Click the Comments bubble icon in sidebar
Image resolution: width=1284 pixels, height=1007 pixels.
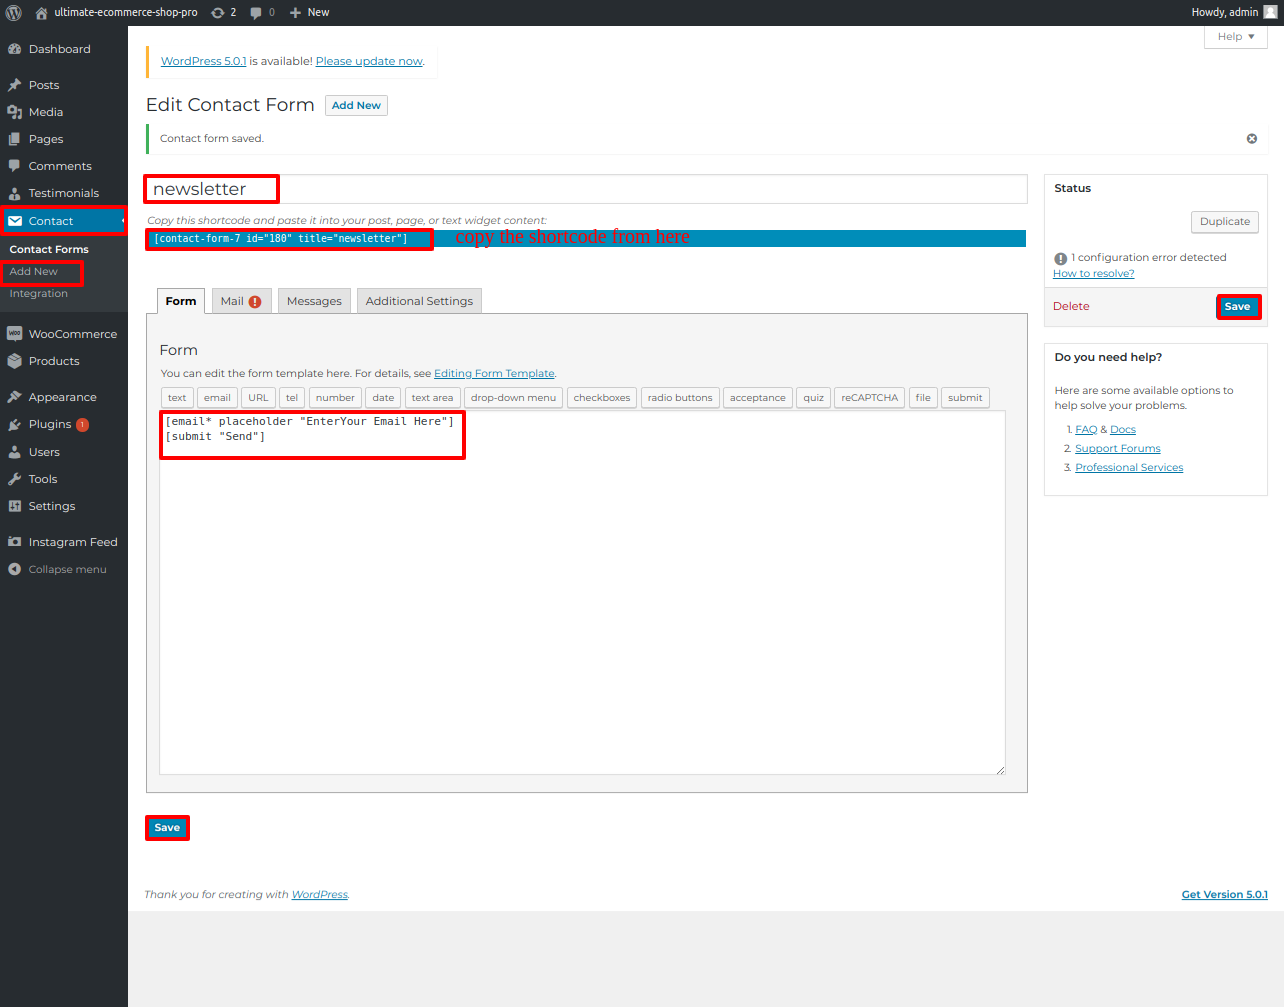point(15,166)
